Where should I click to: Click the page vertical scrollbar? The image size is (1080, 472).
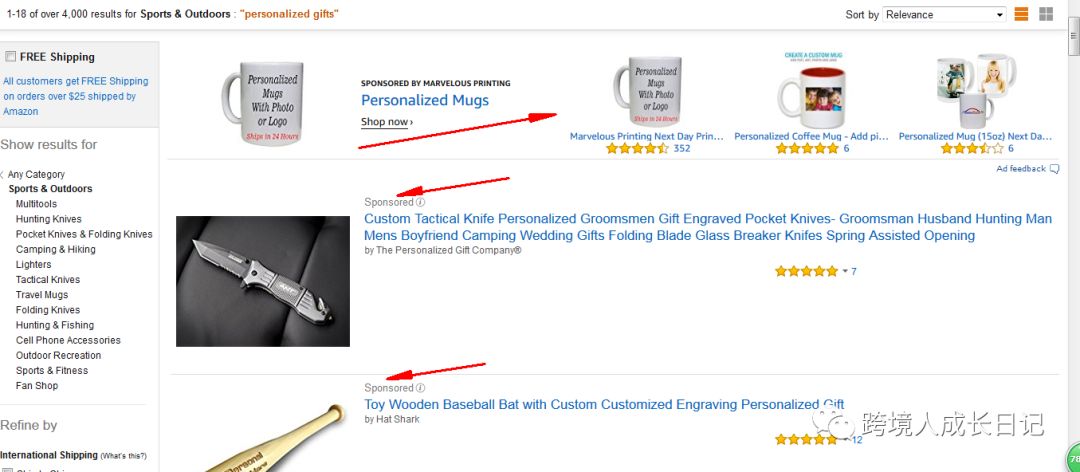1074,236
